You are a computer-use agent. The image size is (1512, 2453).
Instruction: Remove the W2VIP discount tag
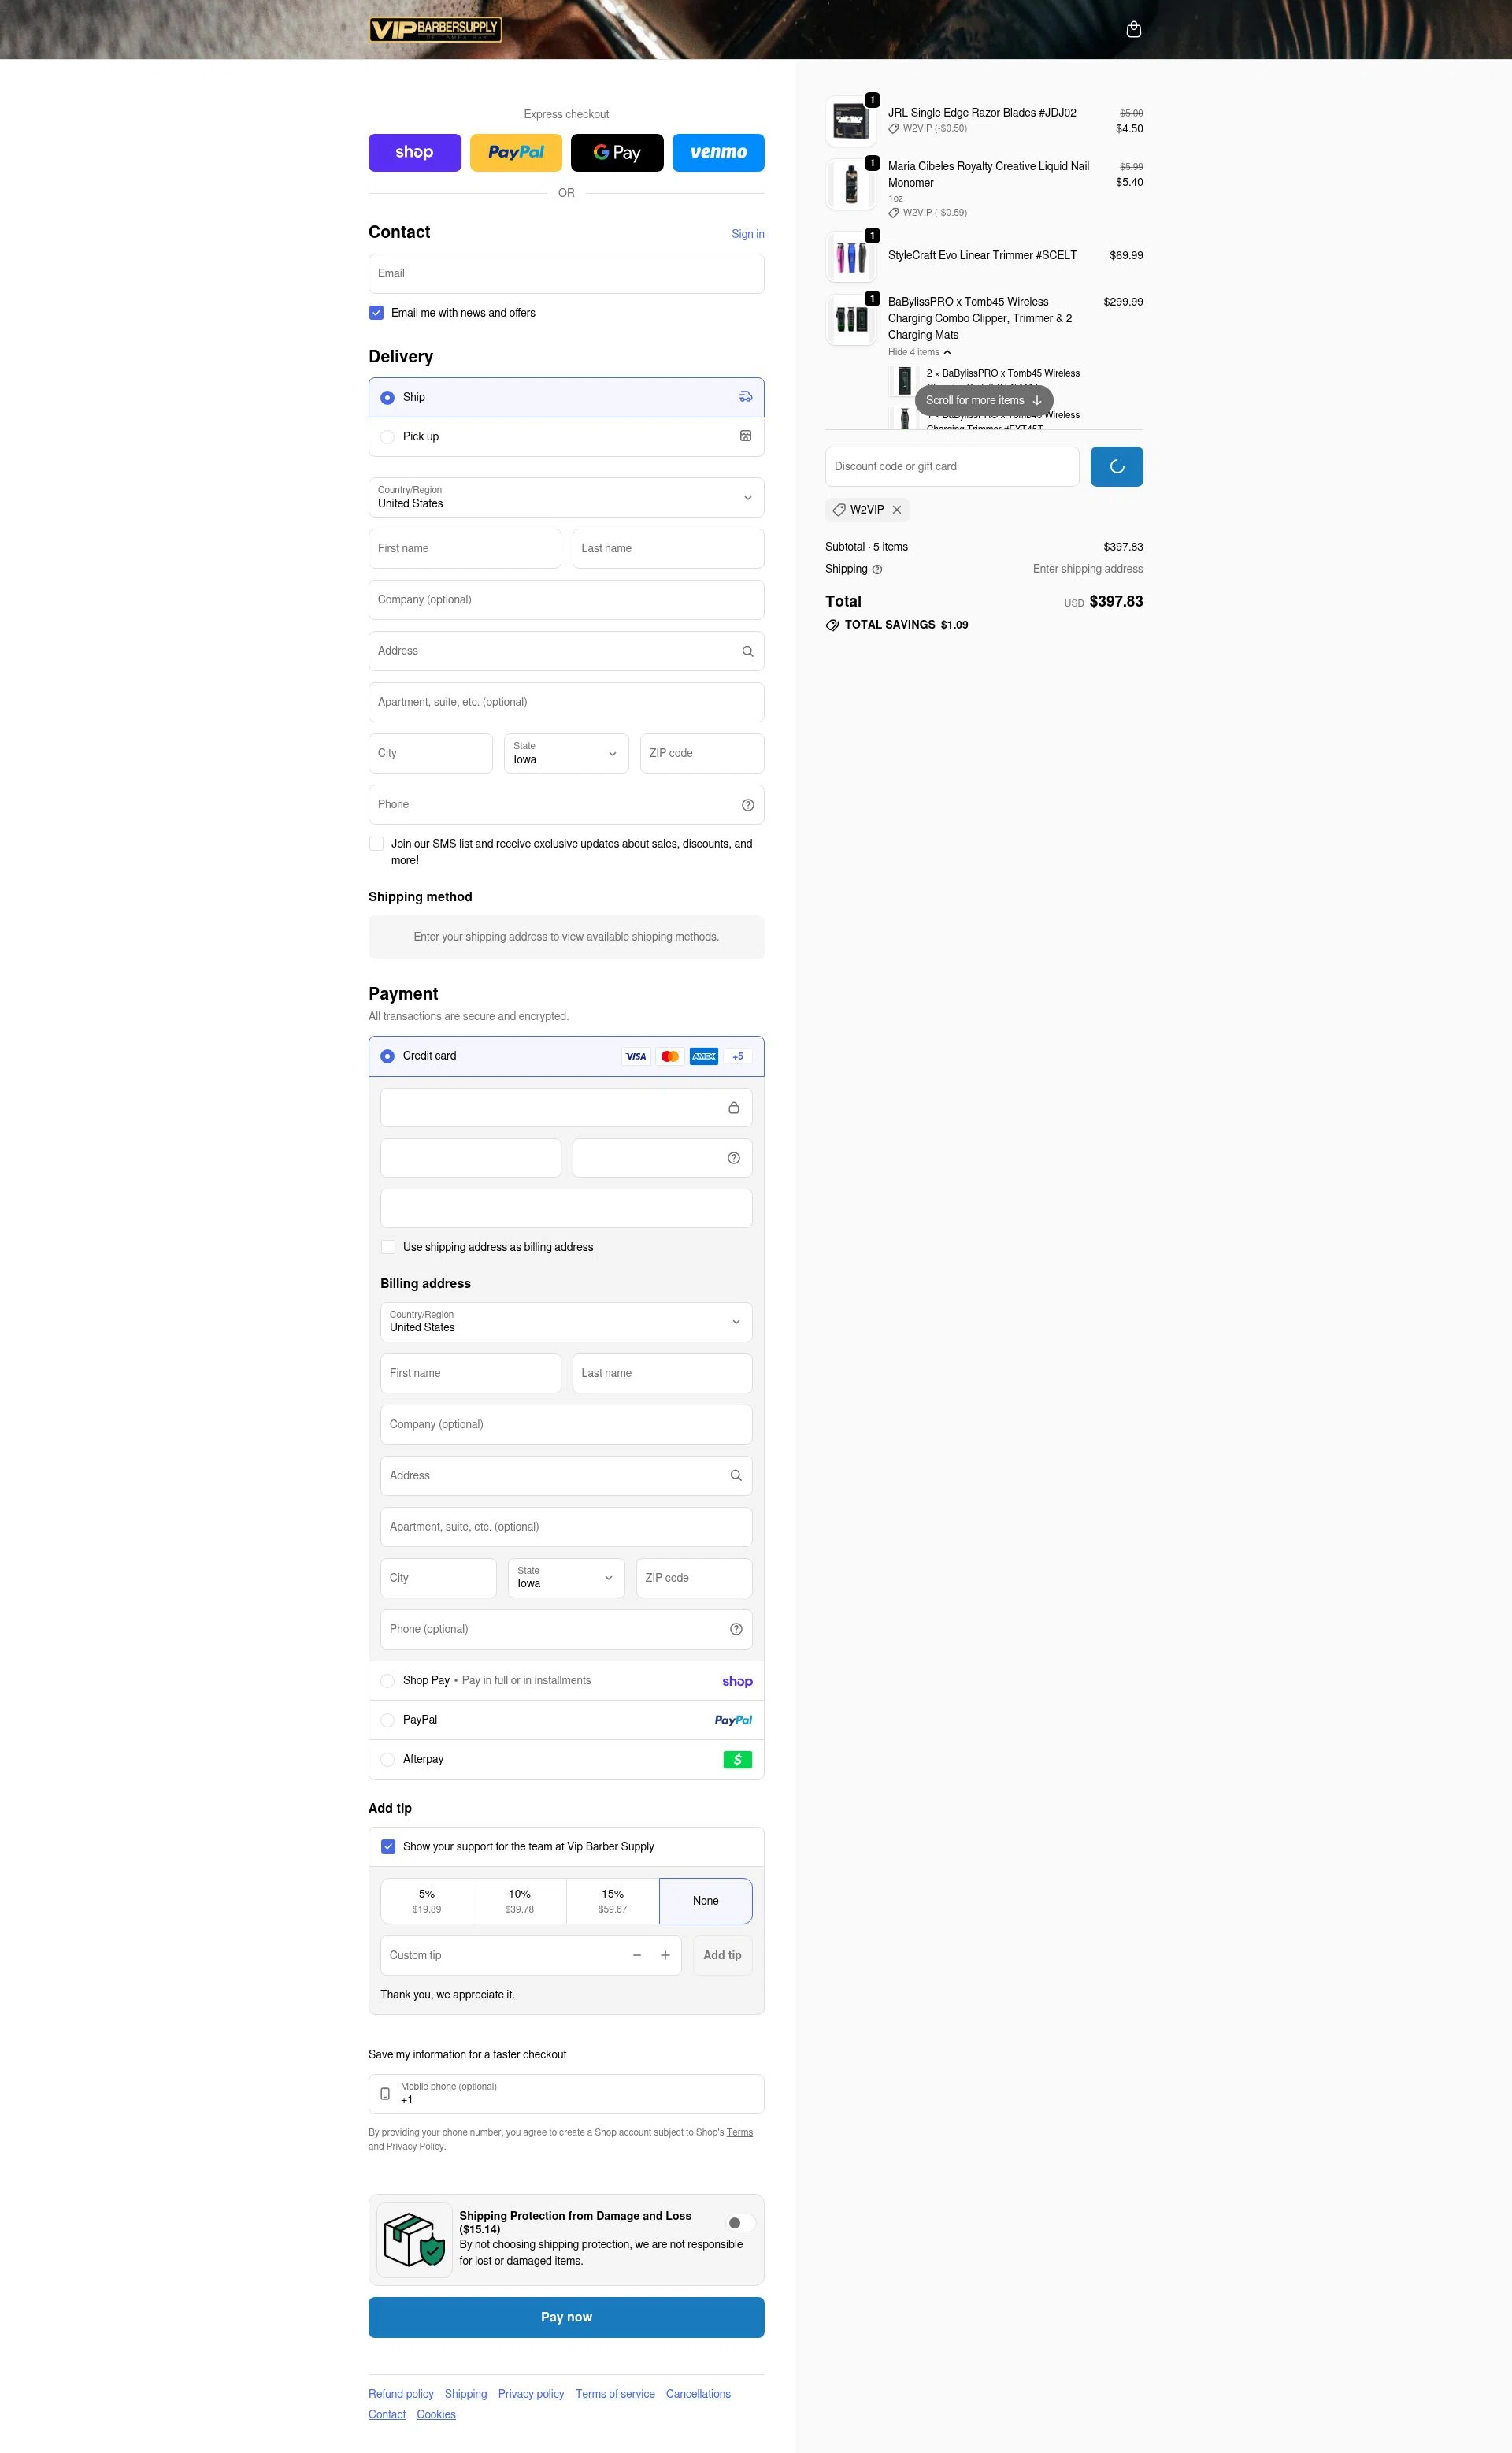coord(897,510)
